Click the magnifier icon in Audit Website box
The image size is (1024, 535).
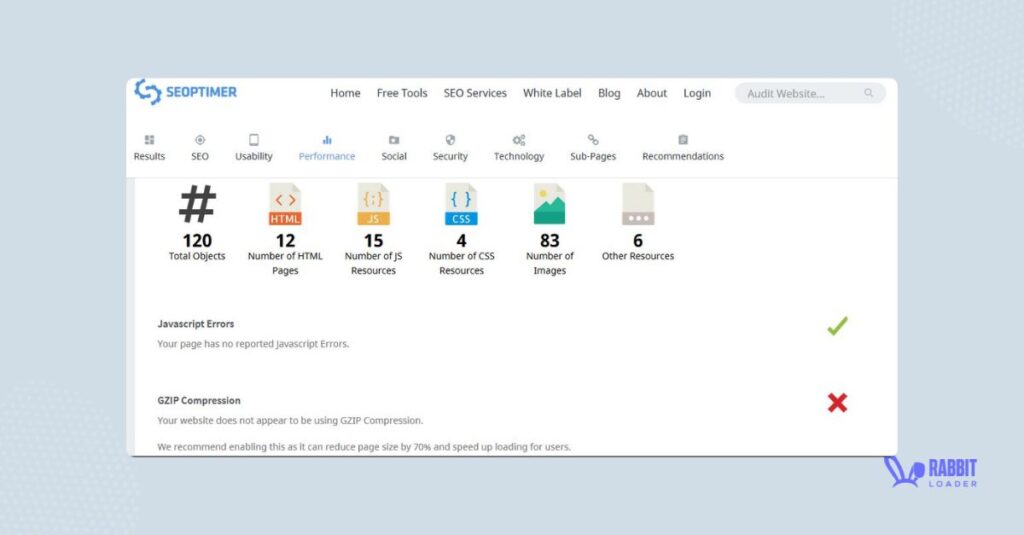pyautogui.click(x=869, y=93)
